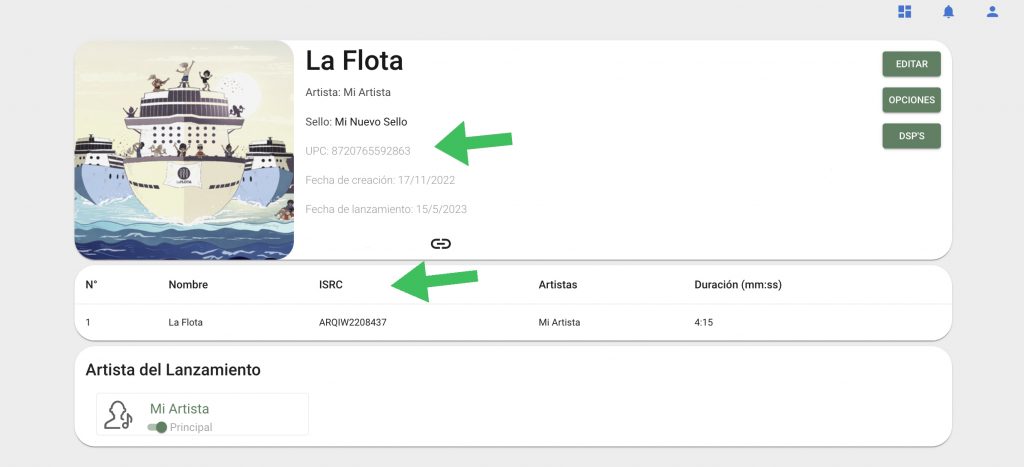Open the notifications bell
Screen dimensions: 1024x467
click(x=948, y=12)
